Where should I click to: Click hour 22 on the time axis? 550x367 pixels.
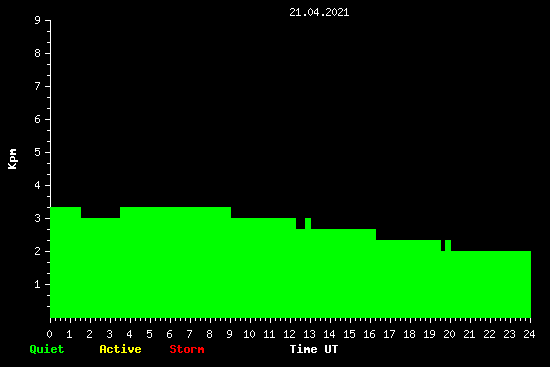[489, 334]
